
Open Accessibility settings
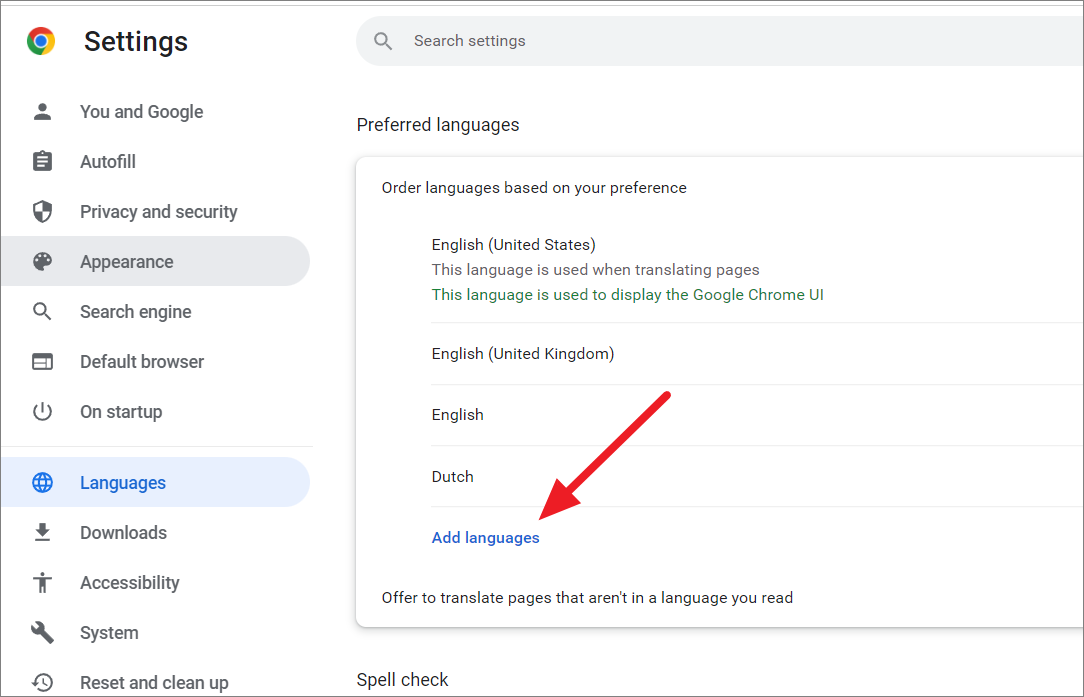pos(156,582)
